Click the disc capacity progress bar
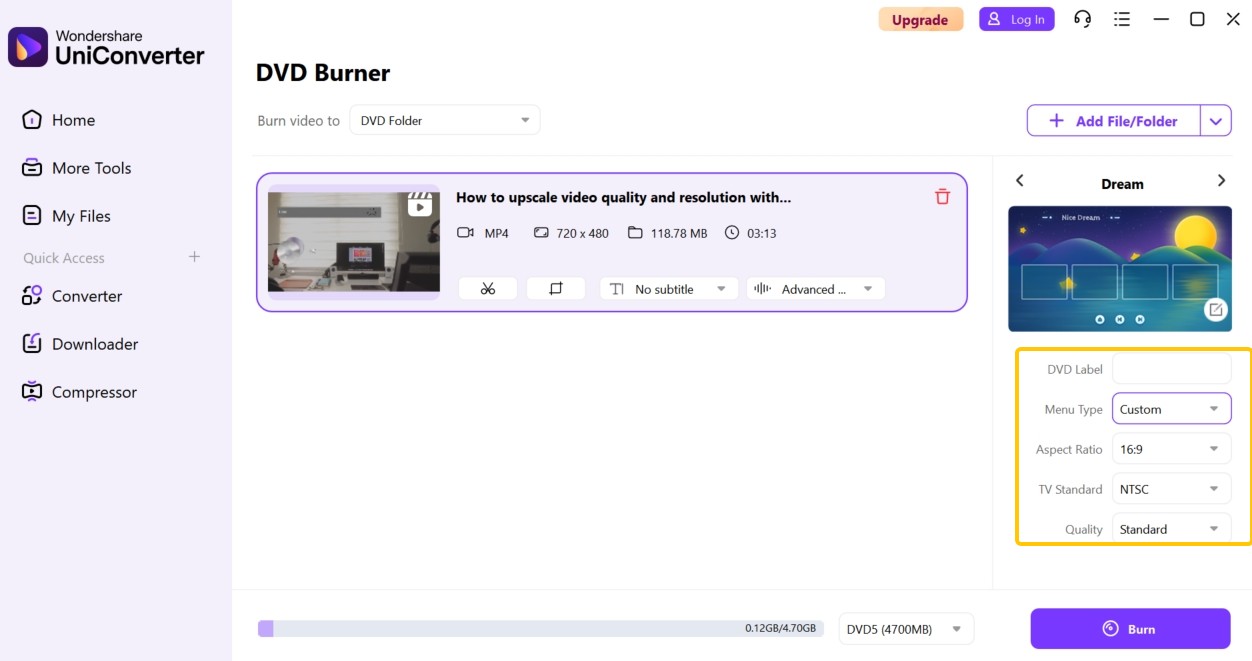The image size is (1252, 661). coord(540,628)
